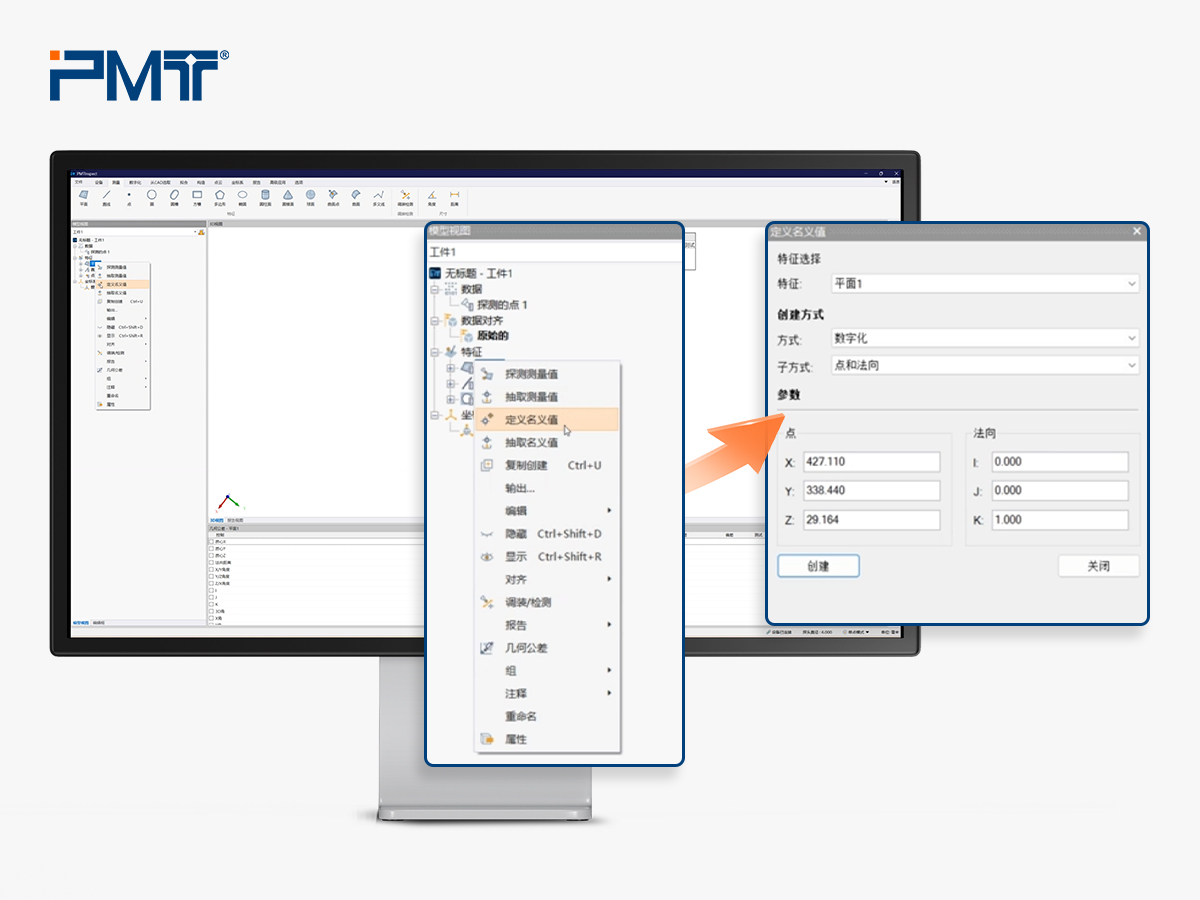The width and height of the screenshot is (1200, 900).
Task: Select the 点 point tool in the ribbon
Action: click(x=129, y=198)
